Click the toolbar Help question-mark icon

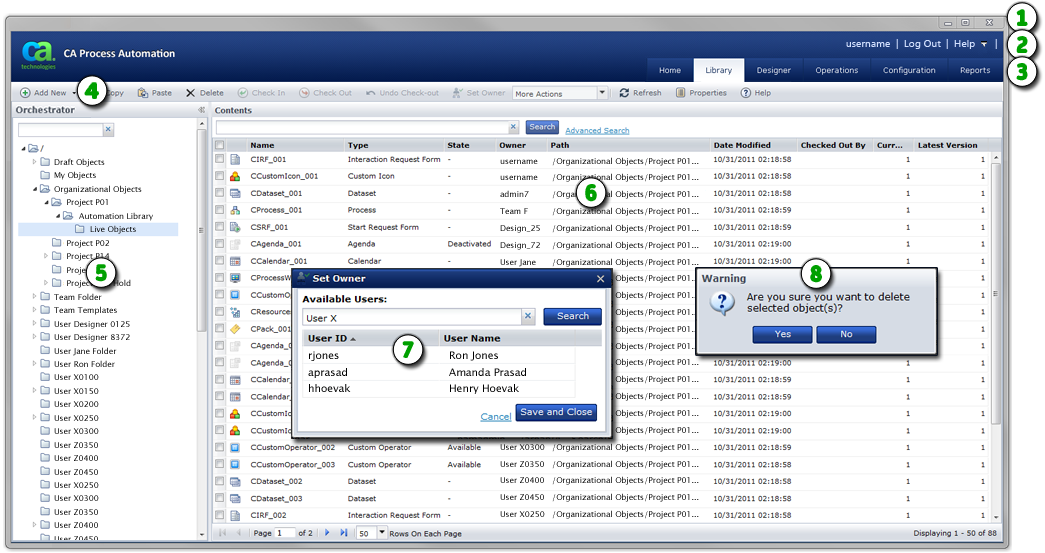click(746, 93)
